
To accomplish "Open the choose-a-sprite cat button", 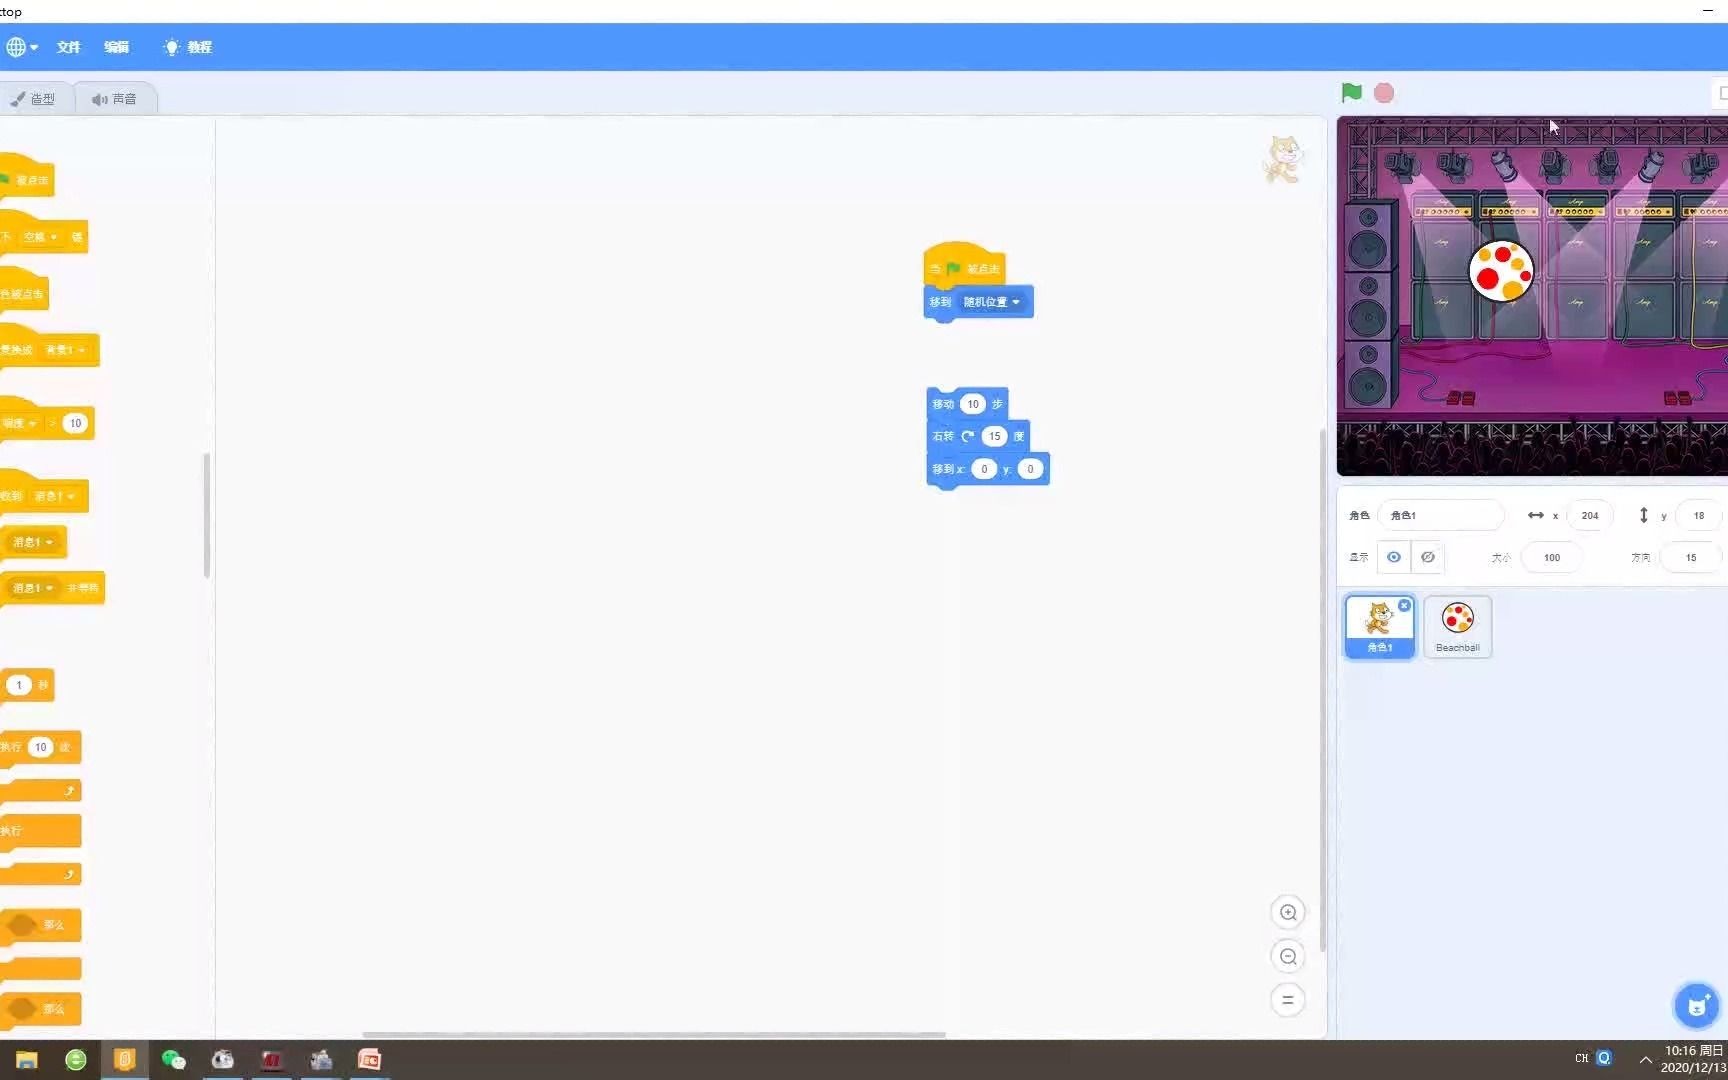I will 1696,1006.
